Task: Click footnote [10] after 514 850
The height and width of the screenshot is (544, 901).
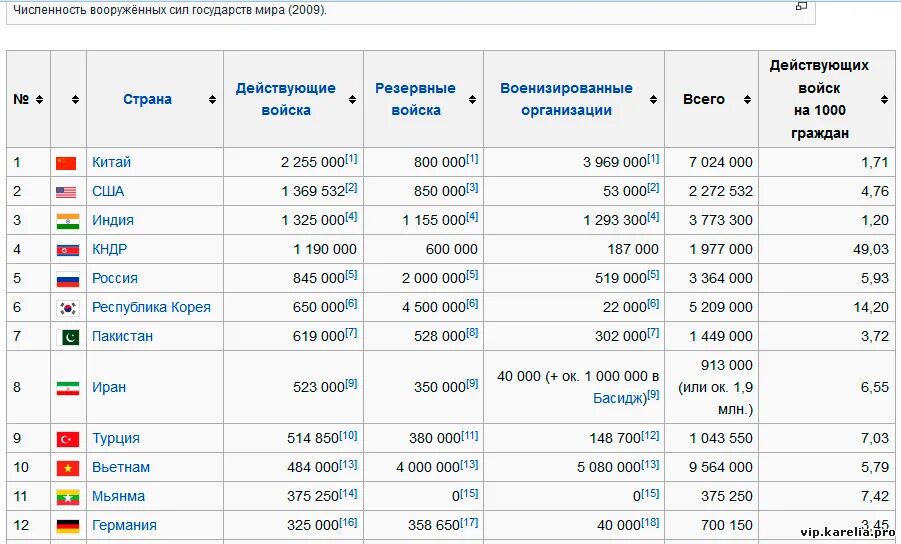Action: point(348,435)
